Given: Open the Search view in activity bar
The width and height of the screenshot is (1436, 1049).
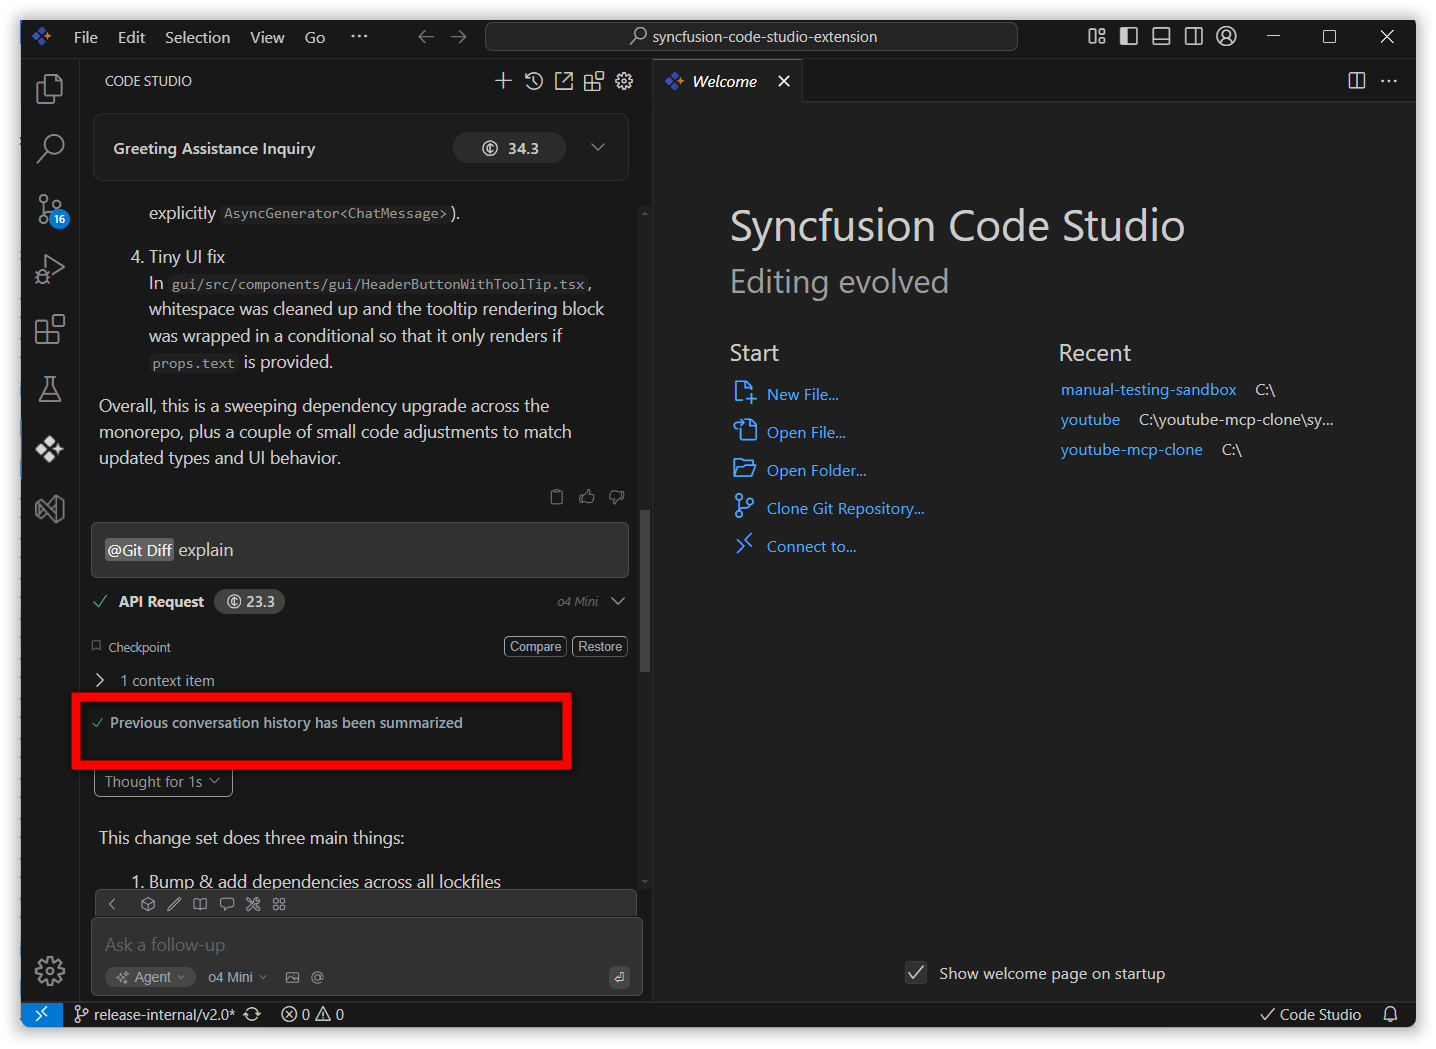Looking at the screenshot, I should pos(50,149).
